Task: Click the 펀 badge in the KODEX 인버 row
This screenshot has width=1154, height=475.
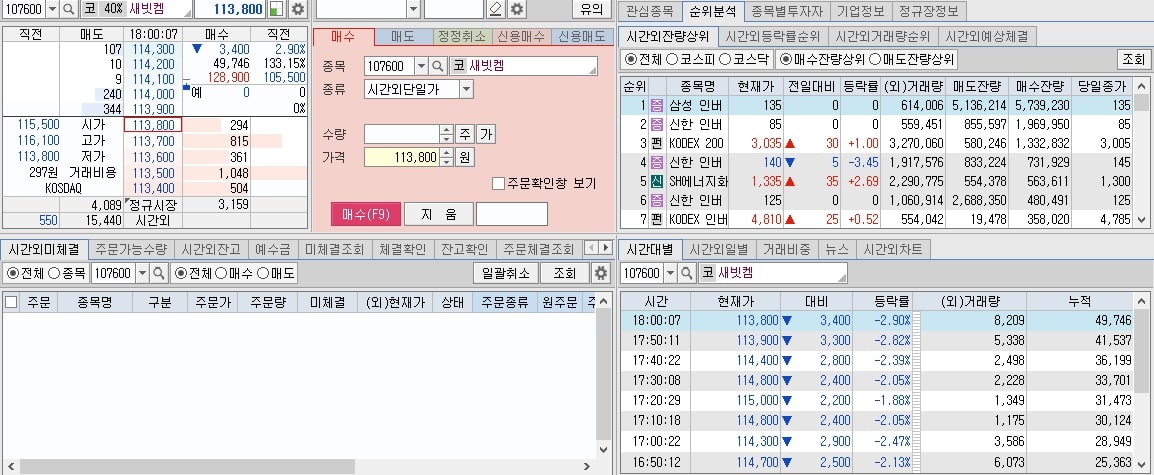Action: [x=657, y=219]
